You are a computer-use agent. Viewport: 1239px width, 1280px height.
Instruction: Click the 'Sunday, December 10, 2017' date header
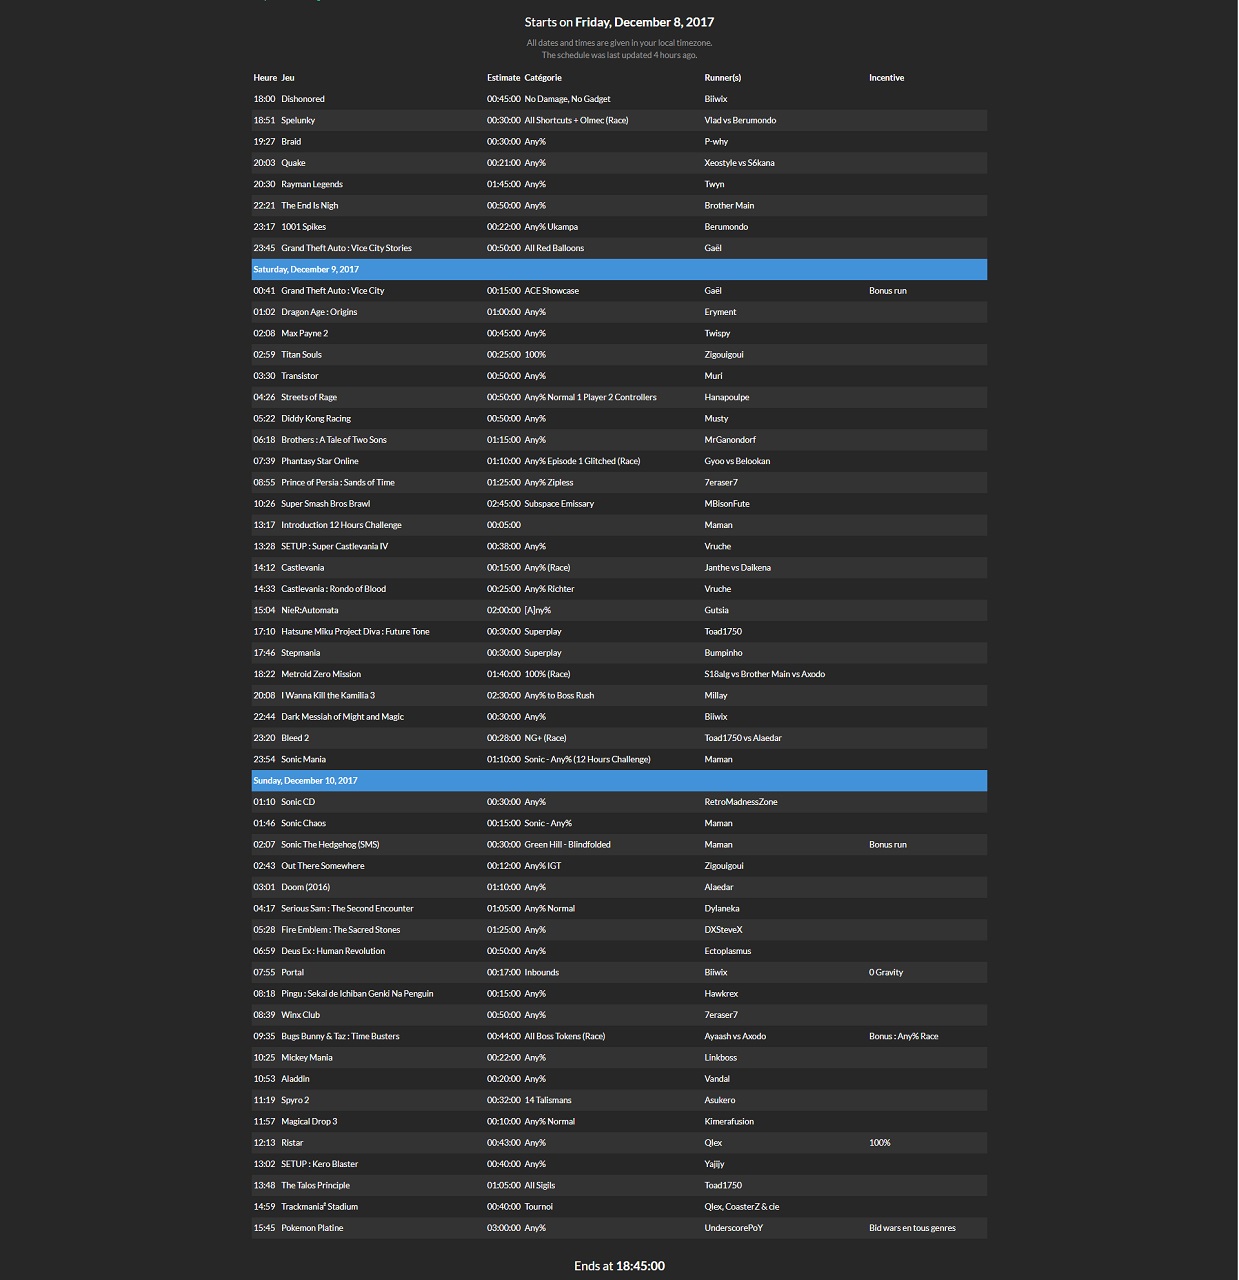[619, 781]
